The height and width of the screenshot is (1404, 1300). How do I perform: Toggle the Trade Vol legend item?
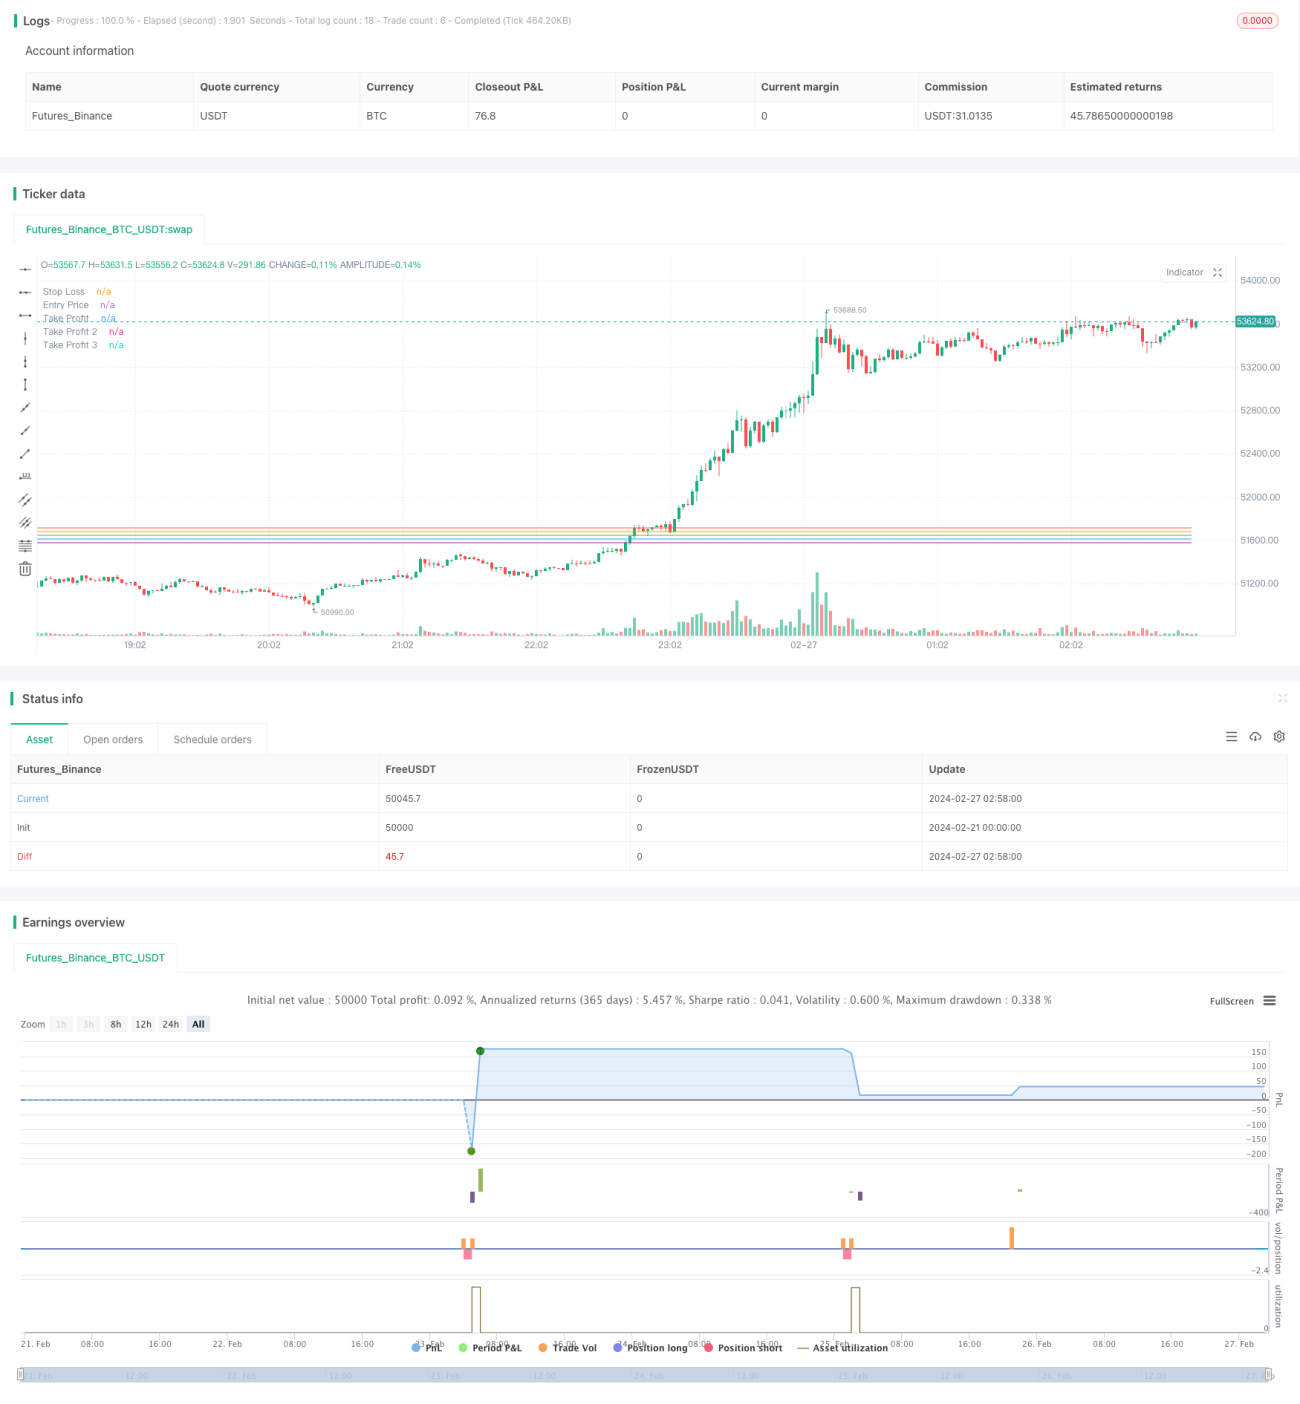(x=567, y=1348)
